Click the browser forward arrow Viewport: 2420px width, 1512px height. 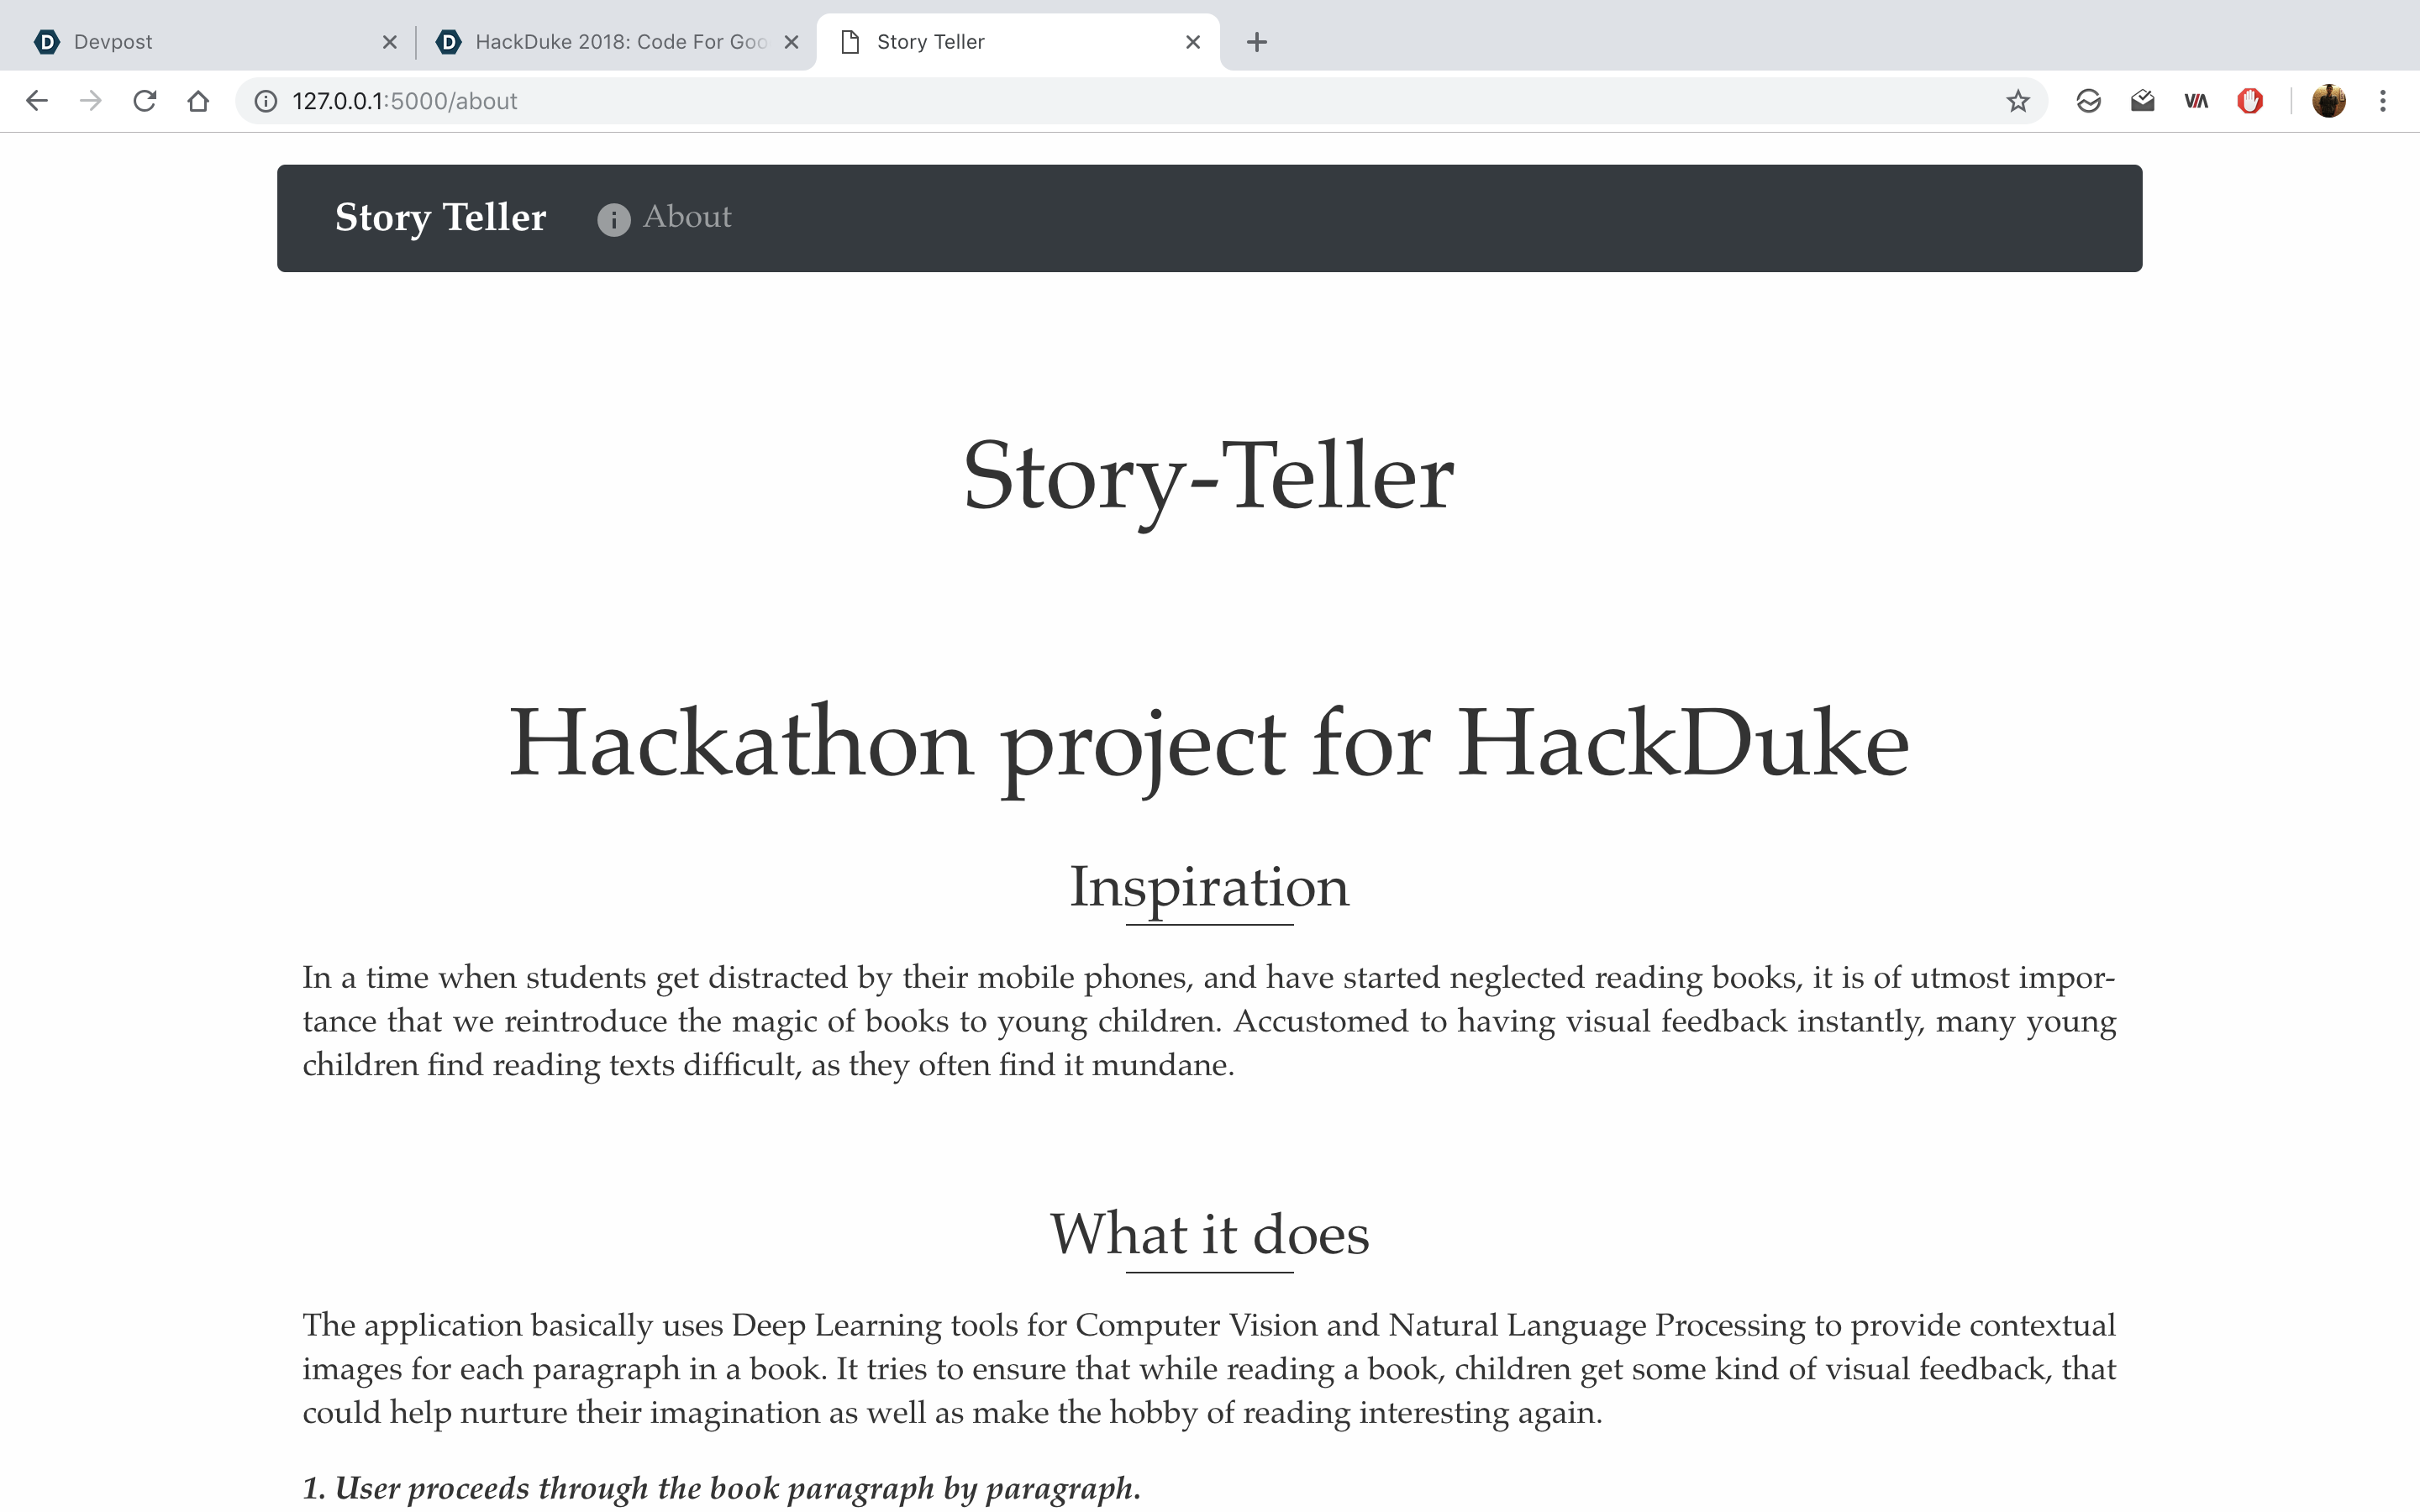click(x=91, y=101)
